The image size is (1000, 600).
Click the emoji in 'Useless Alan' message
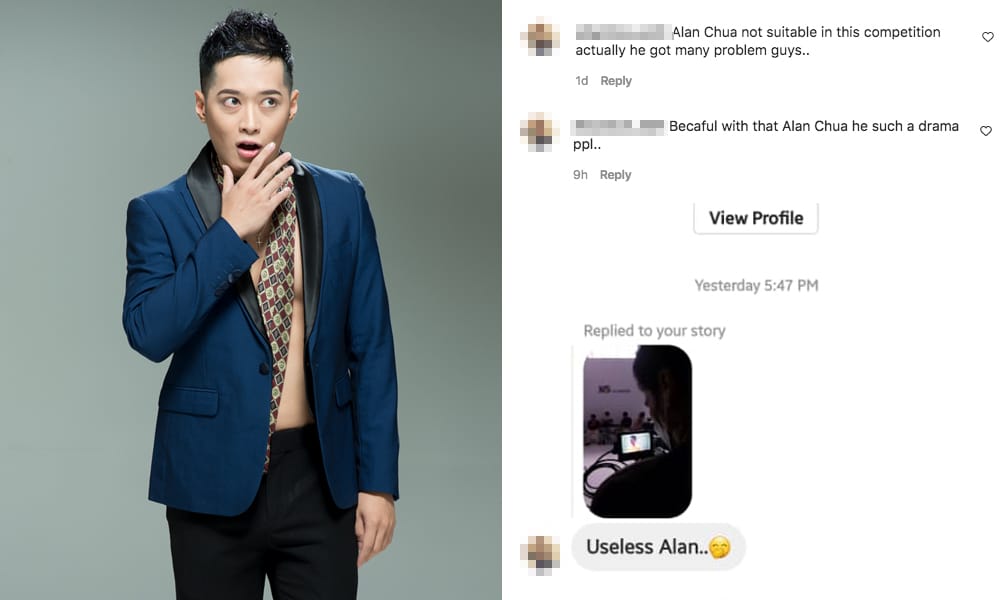(720, 547)
